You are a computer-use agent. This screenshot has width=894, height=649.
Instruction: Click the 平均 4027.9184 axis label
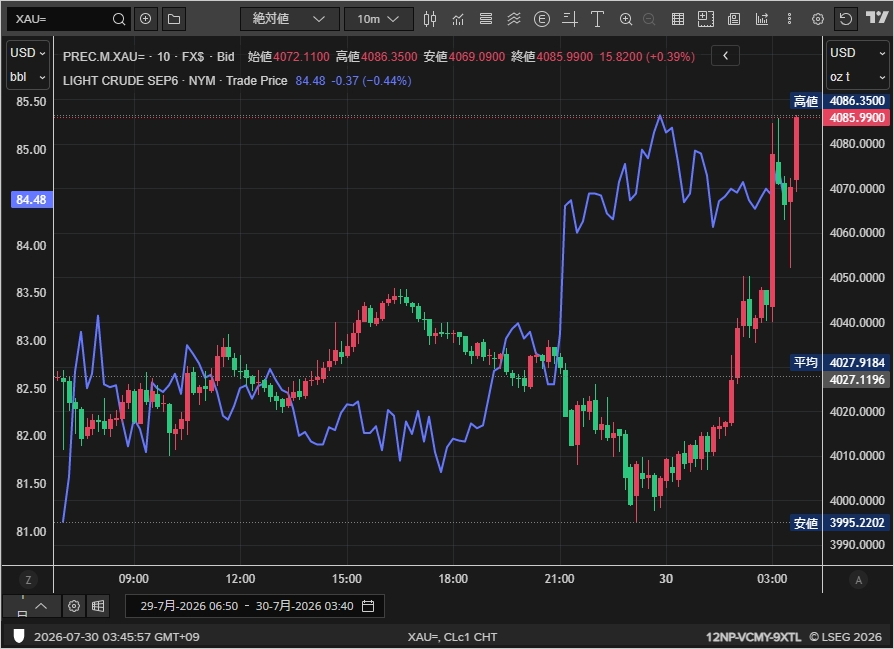pos(840,362)
